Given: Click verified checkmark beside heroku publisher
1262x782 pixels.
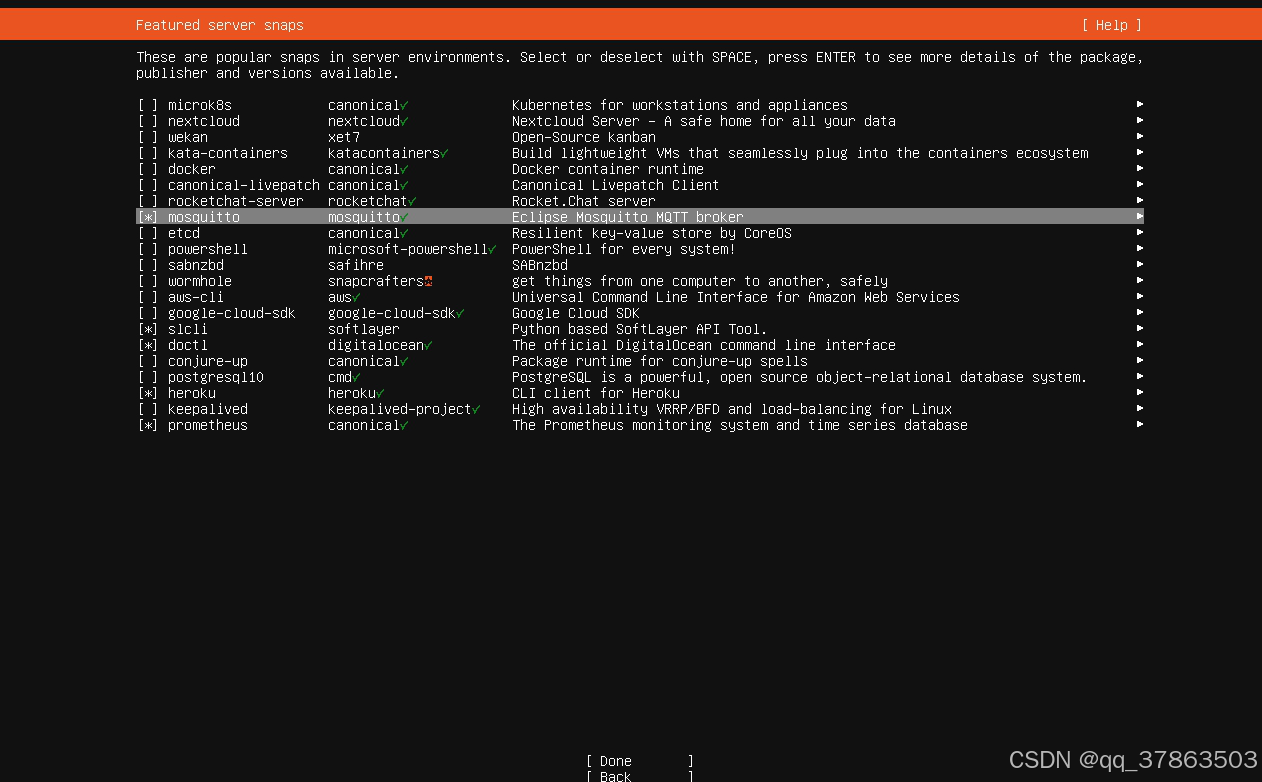Looking at the screenshot, I should [x=380, y=393].
